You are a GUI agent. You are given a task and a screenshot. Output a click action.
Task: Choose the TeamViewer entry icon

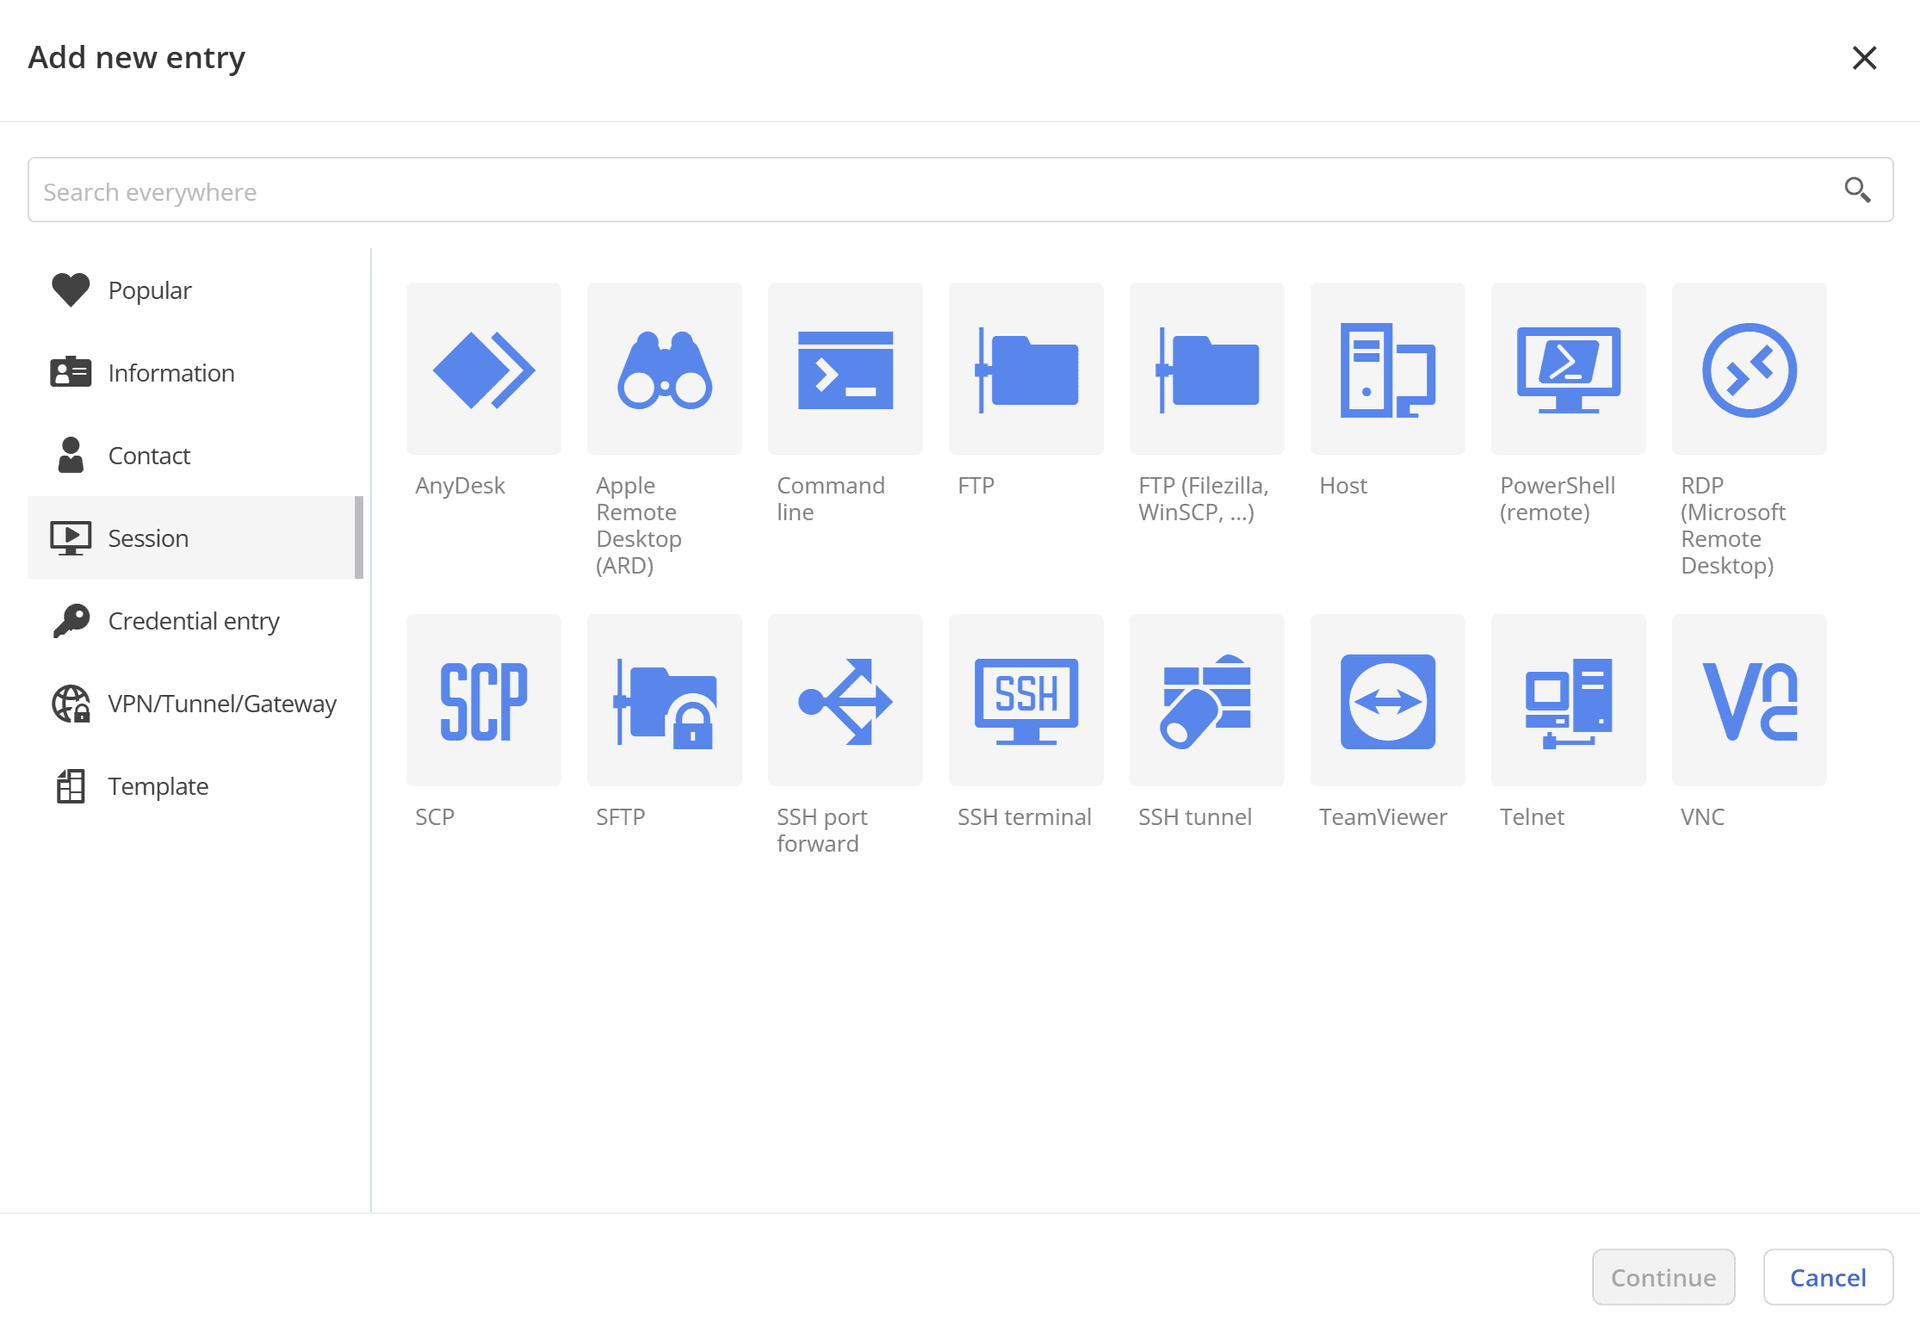(x=1387, y=700)
